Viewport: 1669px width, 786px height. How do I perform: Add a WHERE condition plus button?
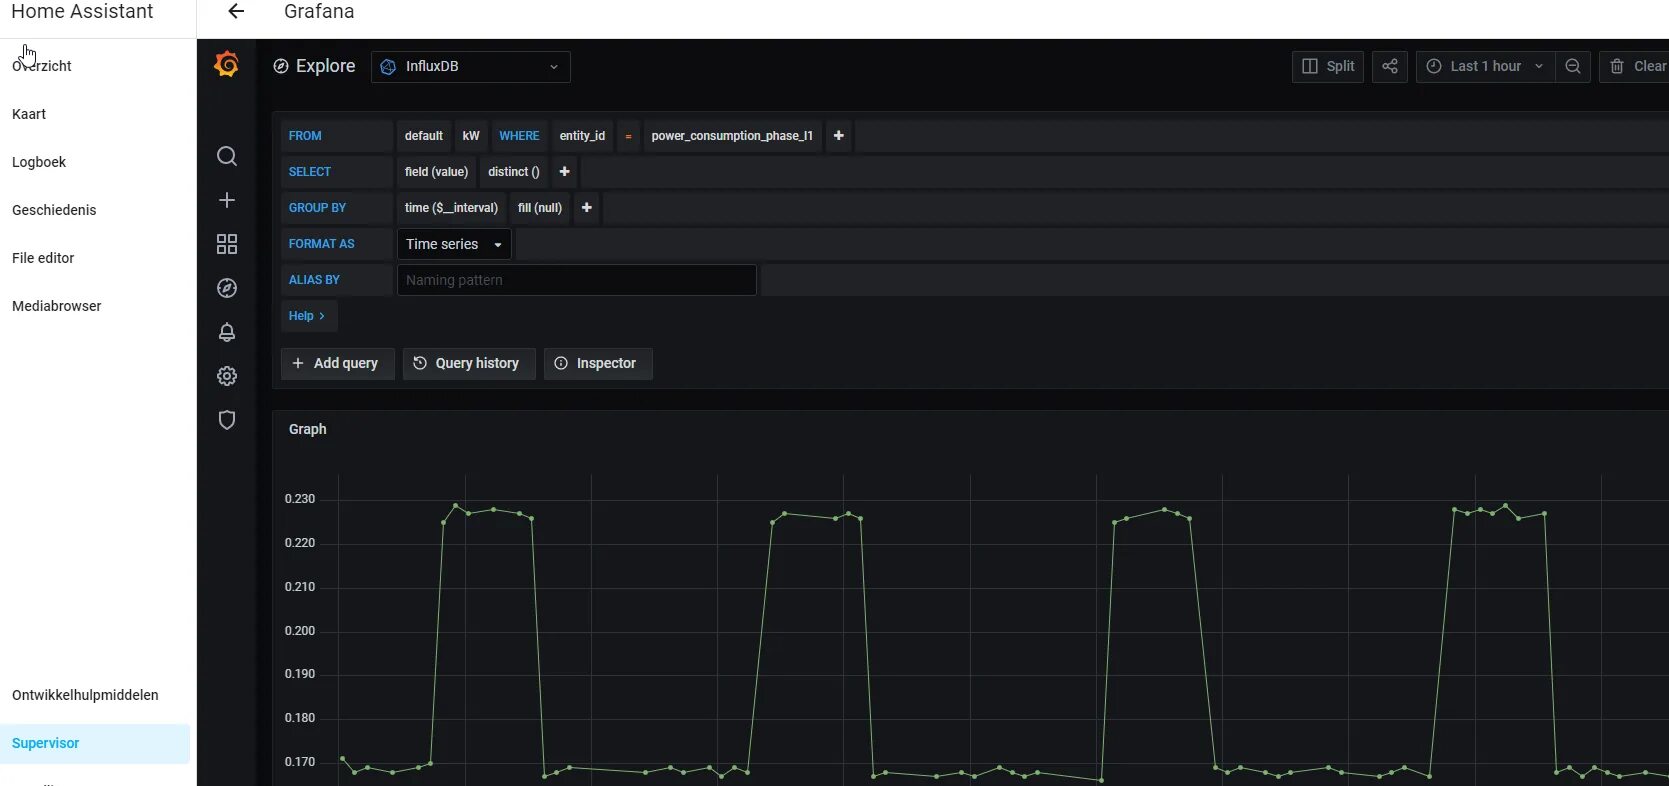point(839,136)
